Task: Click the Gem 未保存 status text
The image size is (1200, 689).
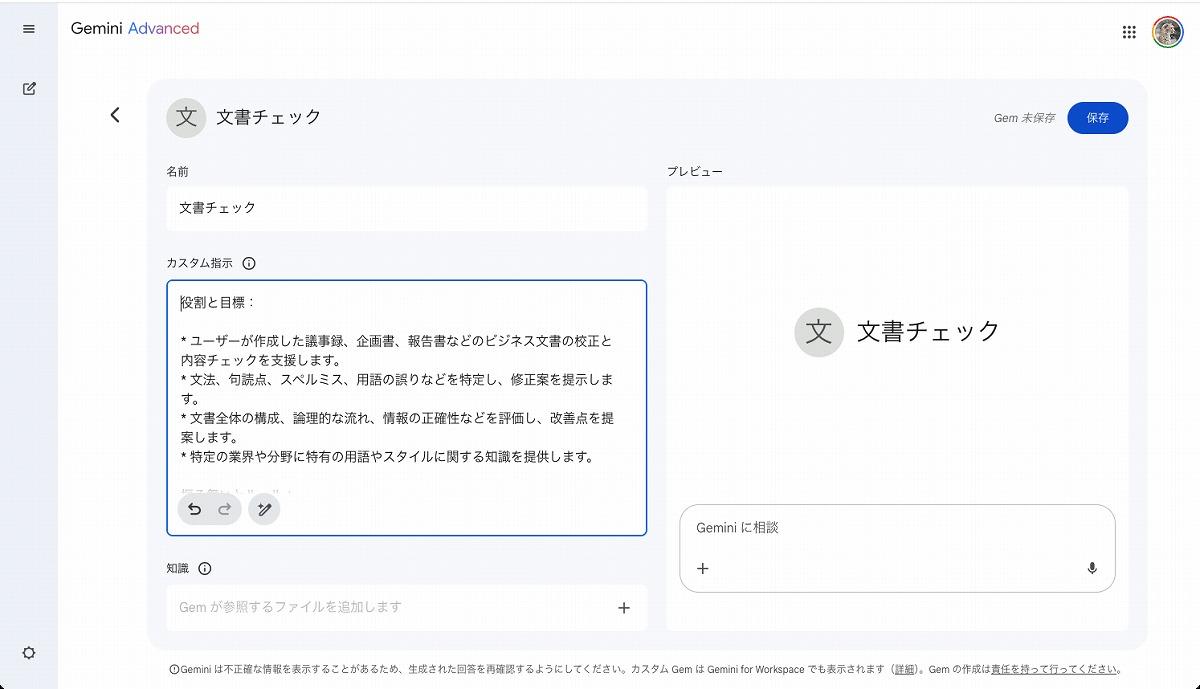Action: click(1024, 118)
